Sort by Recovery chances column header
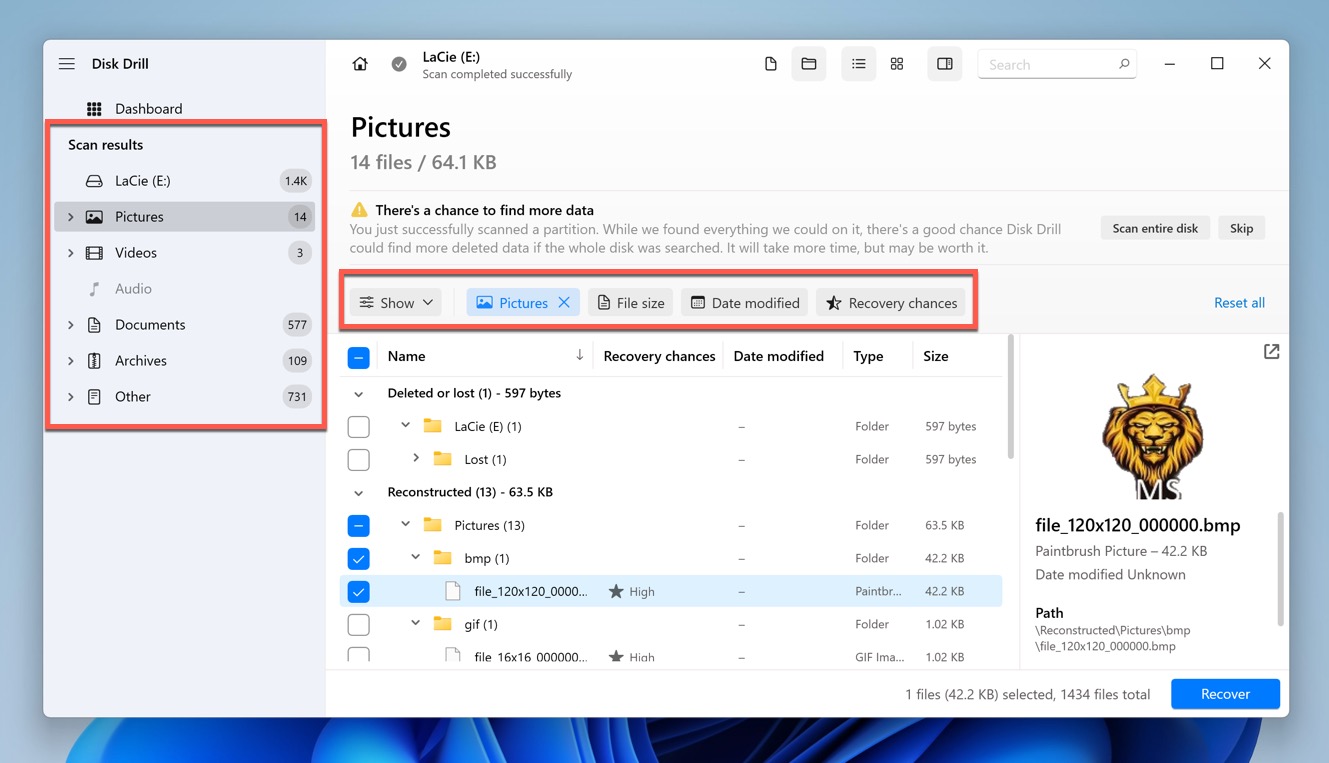Image resolution: width=1329 pixels, height=763 pixels. [659, 356]
